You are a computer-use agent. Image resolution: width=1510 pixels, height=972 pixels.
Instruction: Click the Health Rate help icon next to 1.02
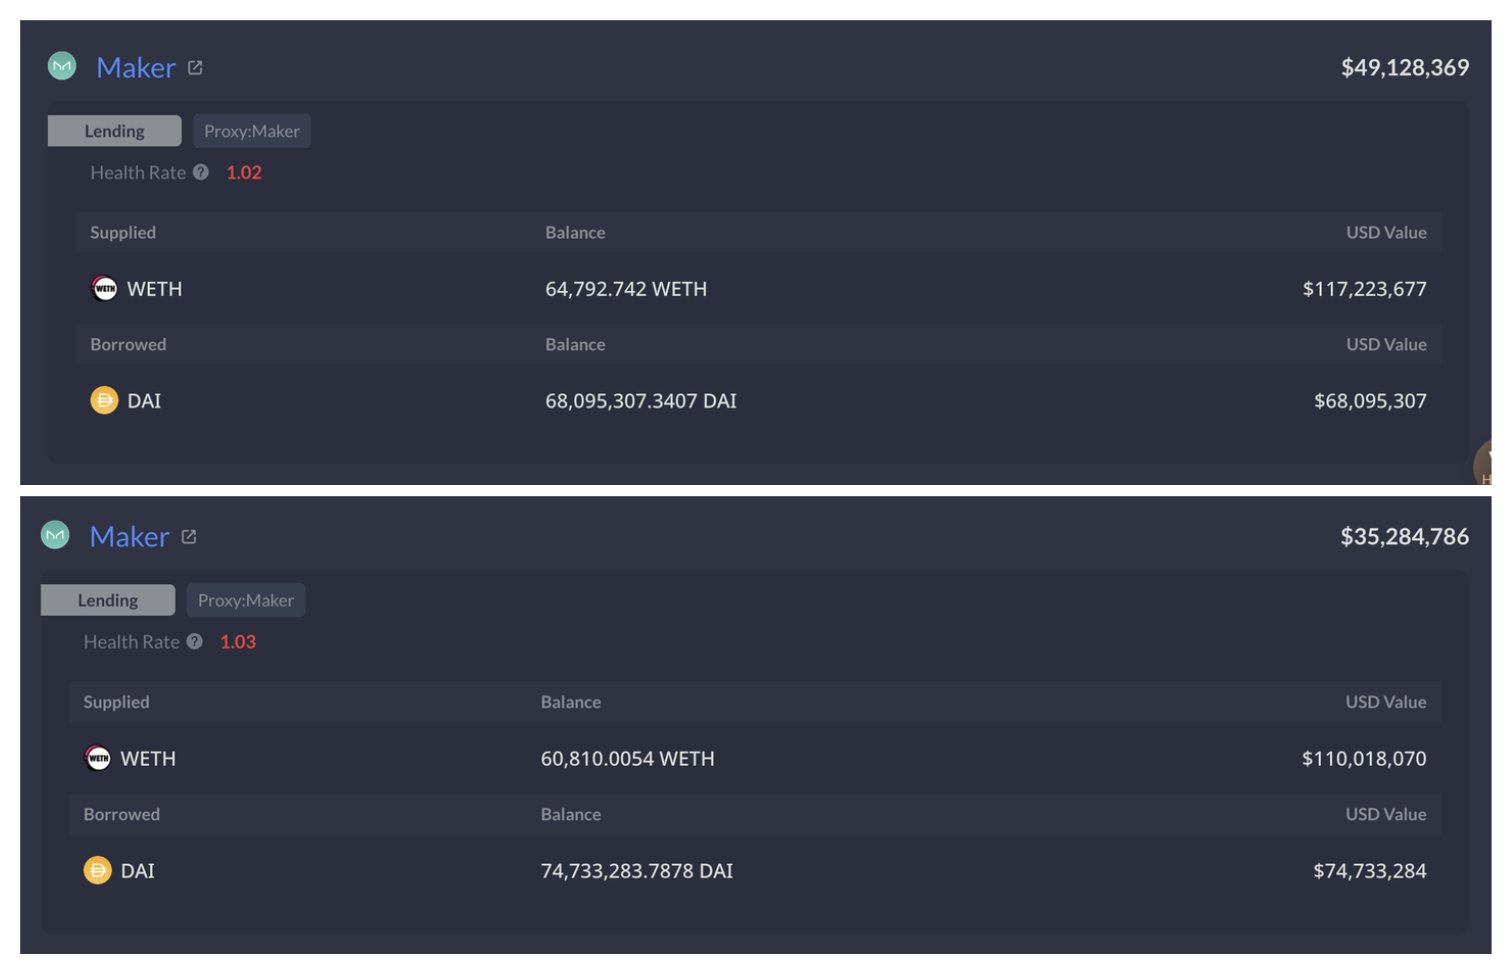pyautogui.click(x=201, y=172)
